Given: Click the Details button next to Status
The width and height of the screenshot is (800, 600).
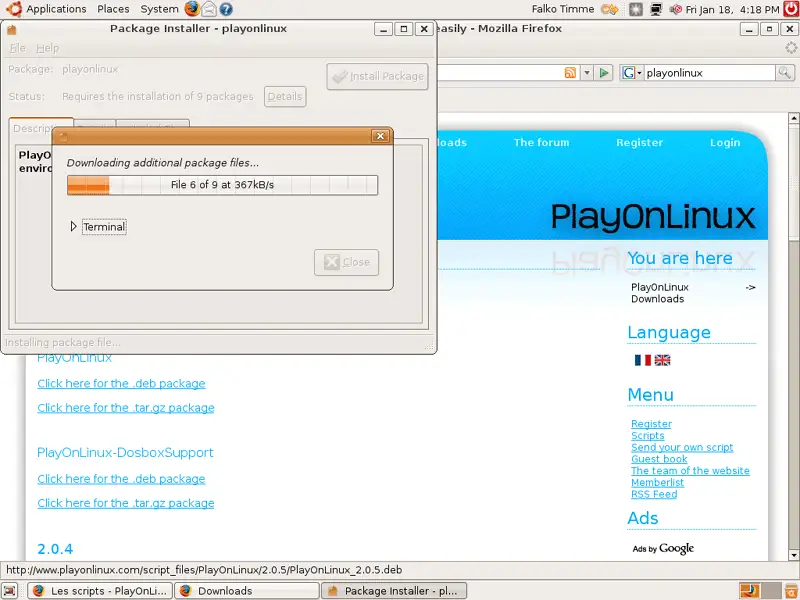Looking at the screenshot, I should 285,96.
